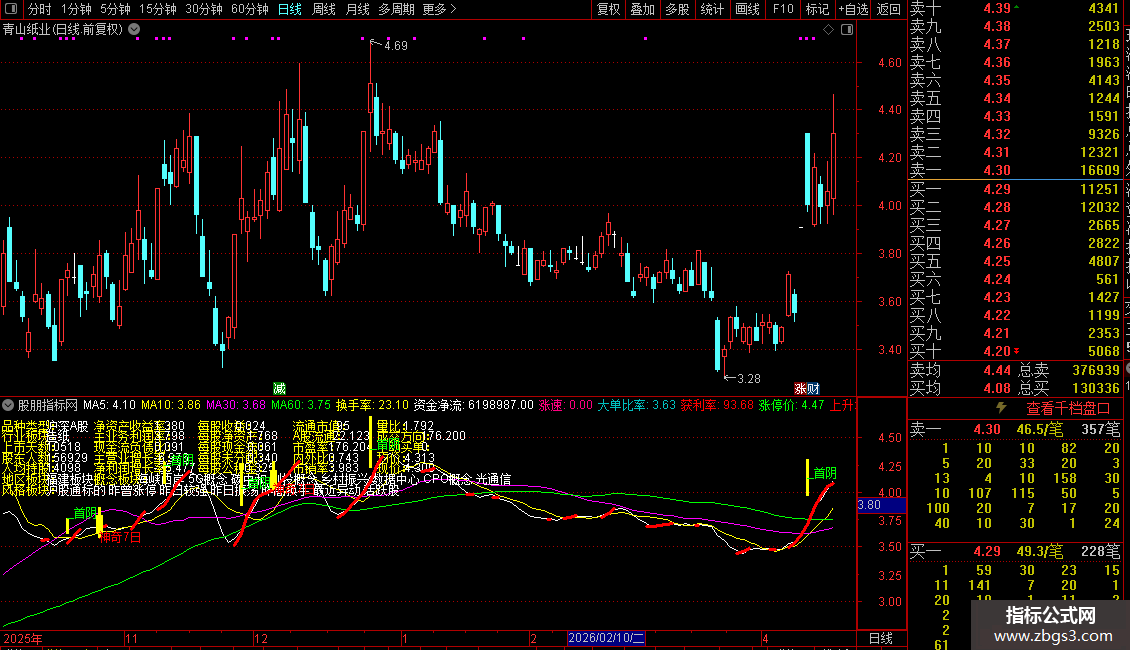
Task: Click the 卖均 4.44 average value
Action: click(997, 370)
